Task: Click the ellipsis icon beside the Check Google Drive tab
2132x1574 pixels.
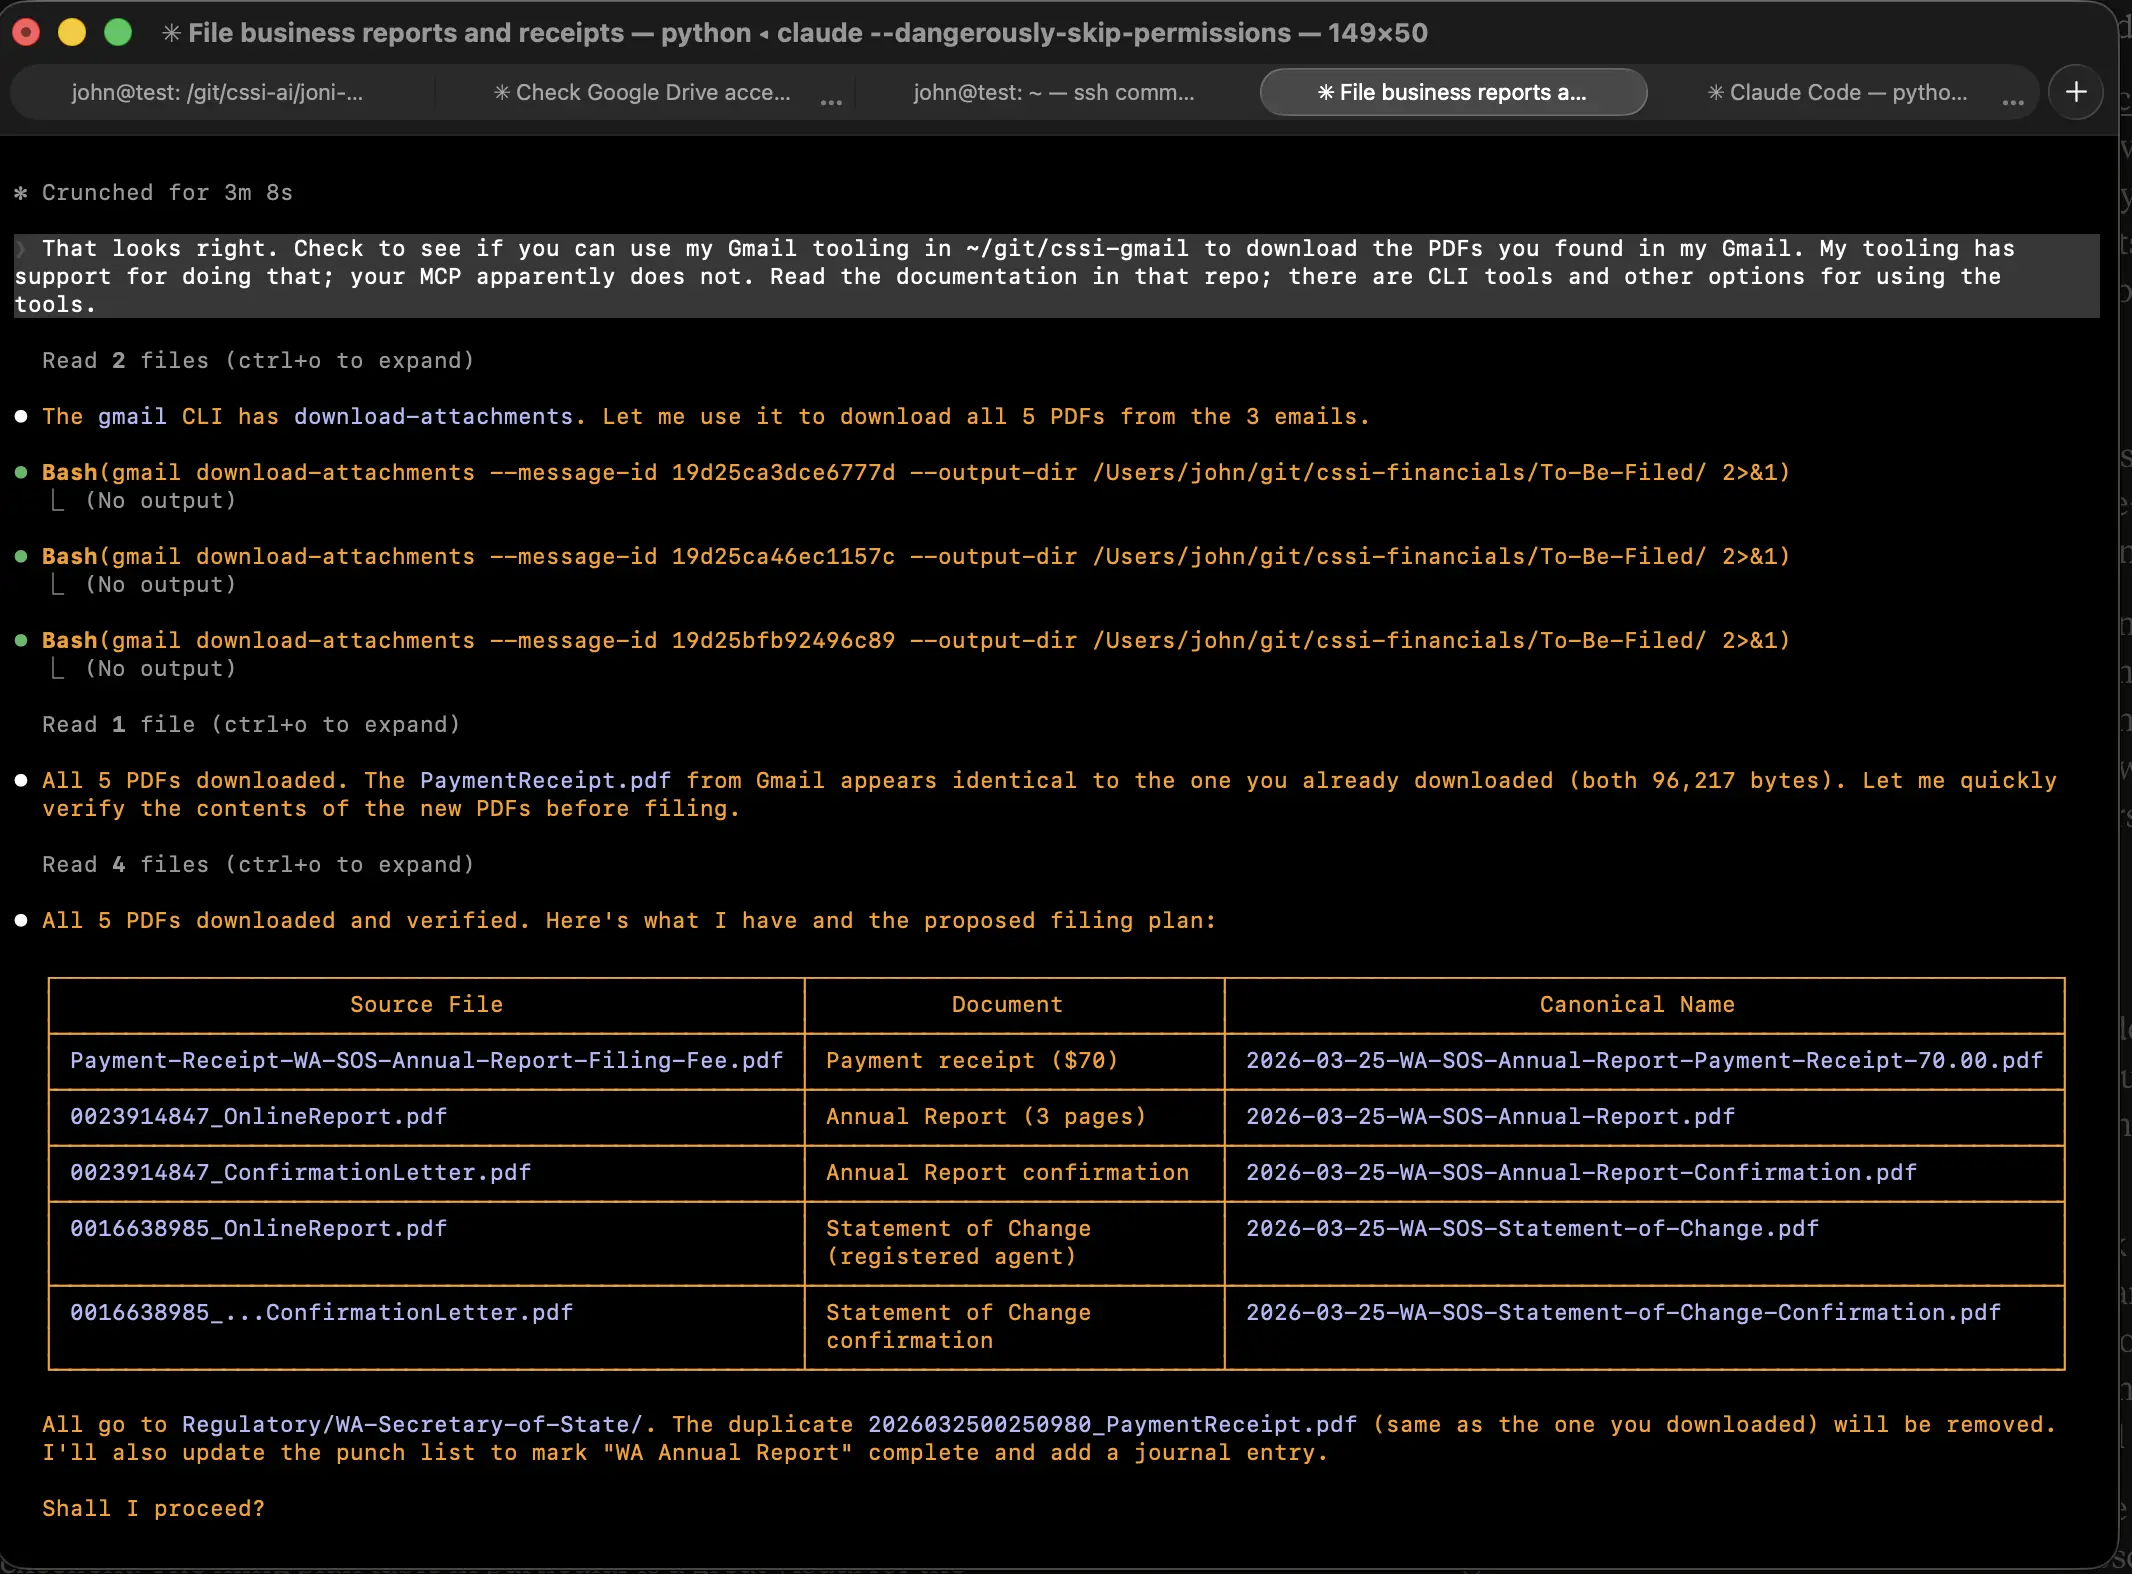Action: click(x=831, y=101)
